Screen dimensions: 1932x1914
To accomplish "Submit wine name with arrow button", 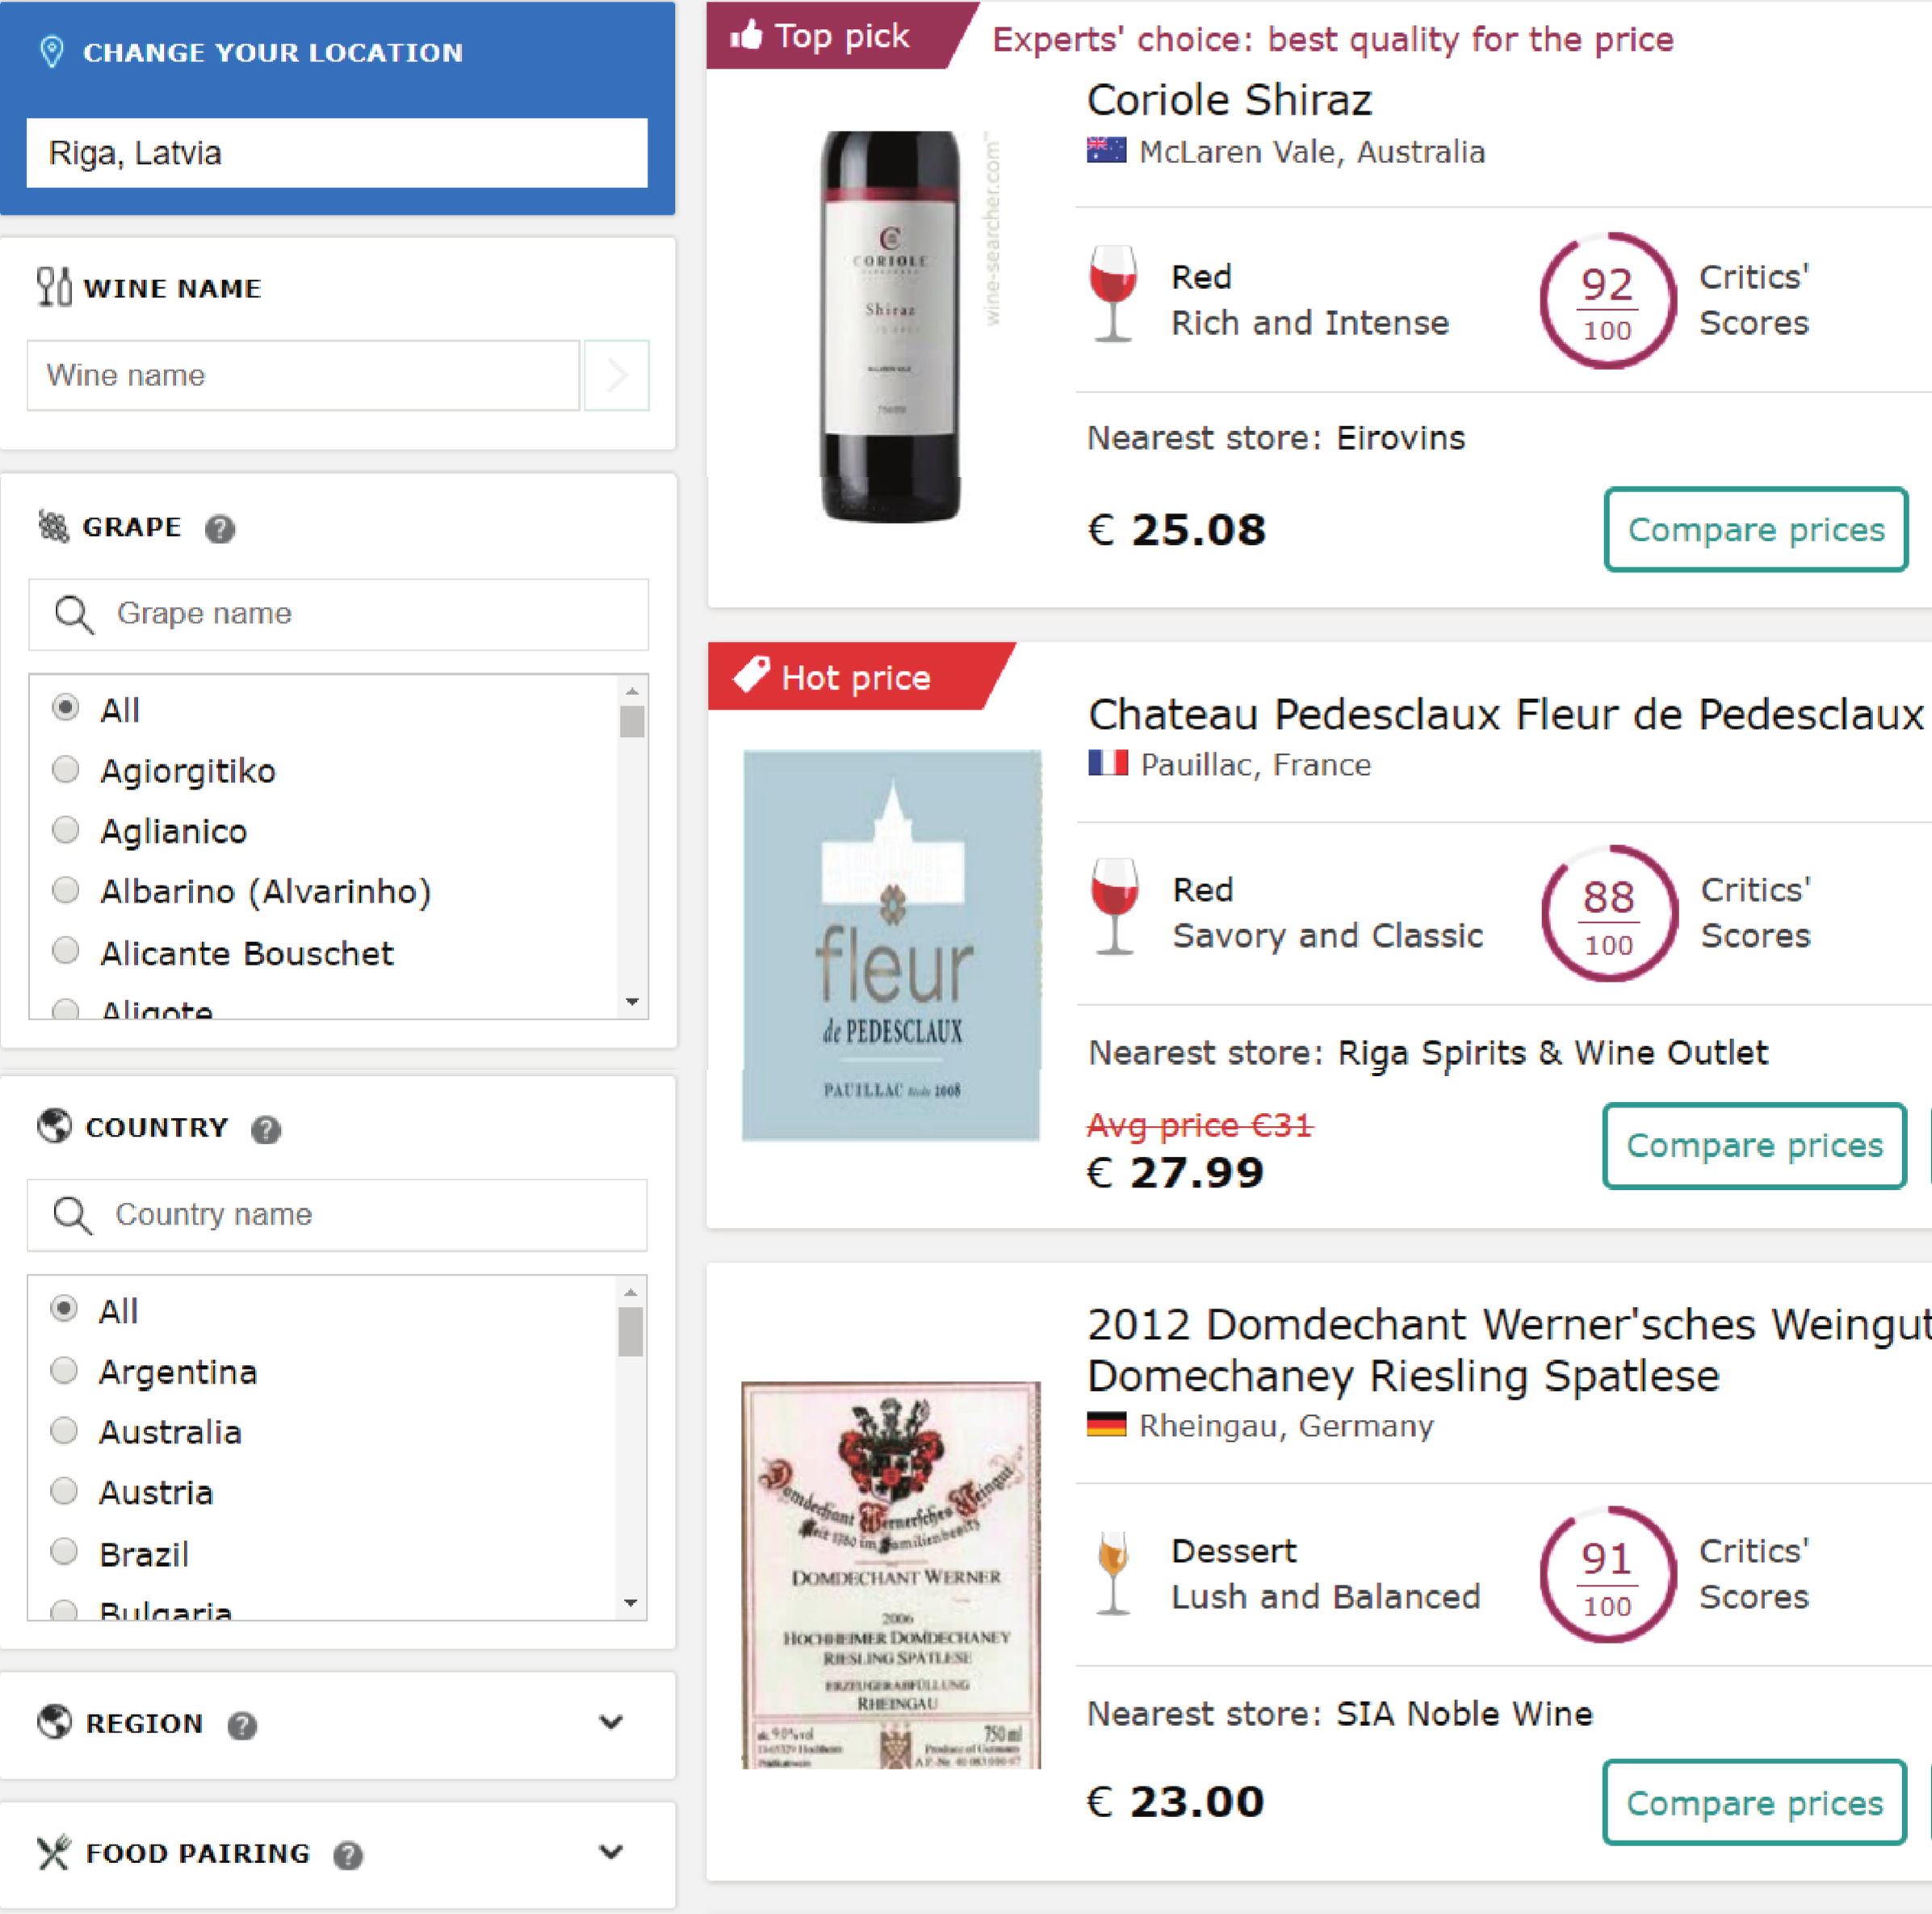I will tap(616, 376).
